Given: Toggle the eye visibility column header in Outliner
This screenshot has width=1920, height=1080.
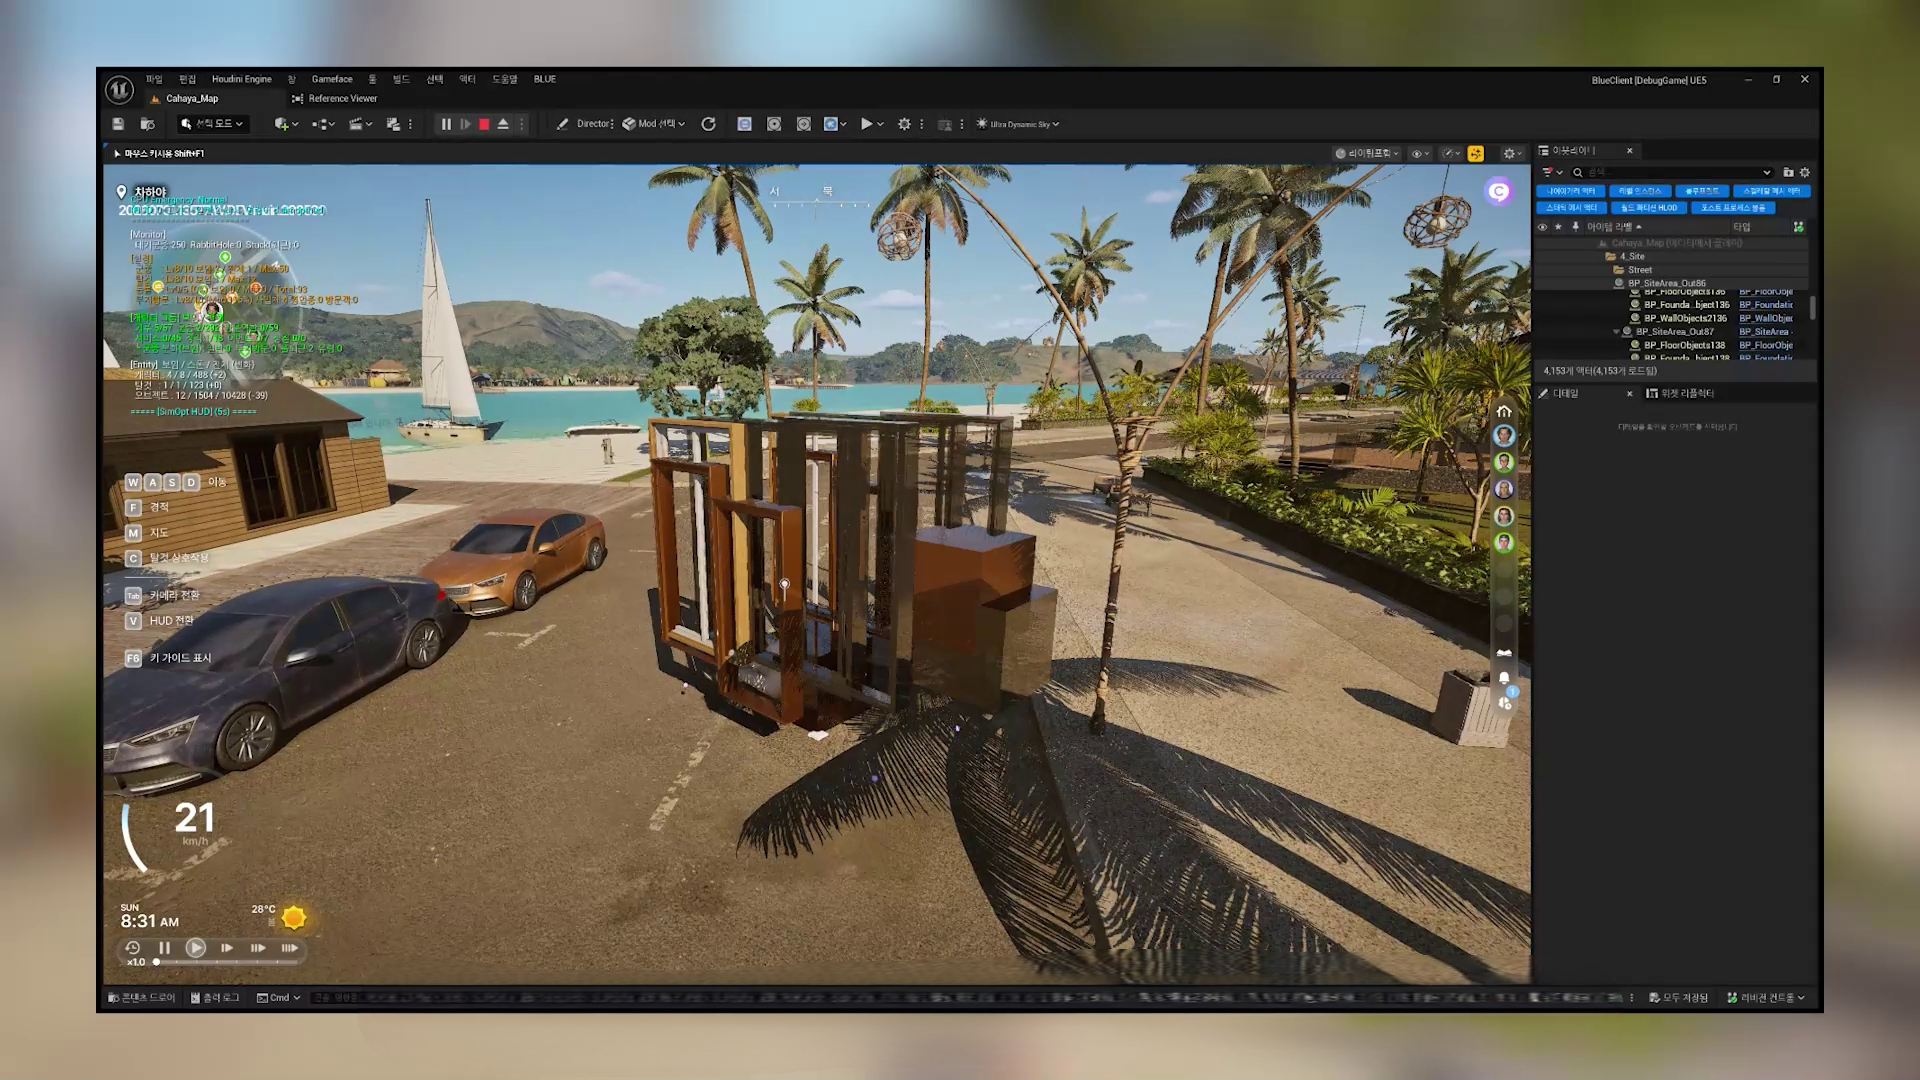Looking at the screenshot, I should pos(1542,227).
